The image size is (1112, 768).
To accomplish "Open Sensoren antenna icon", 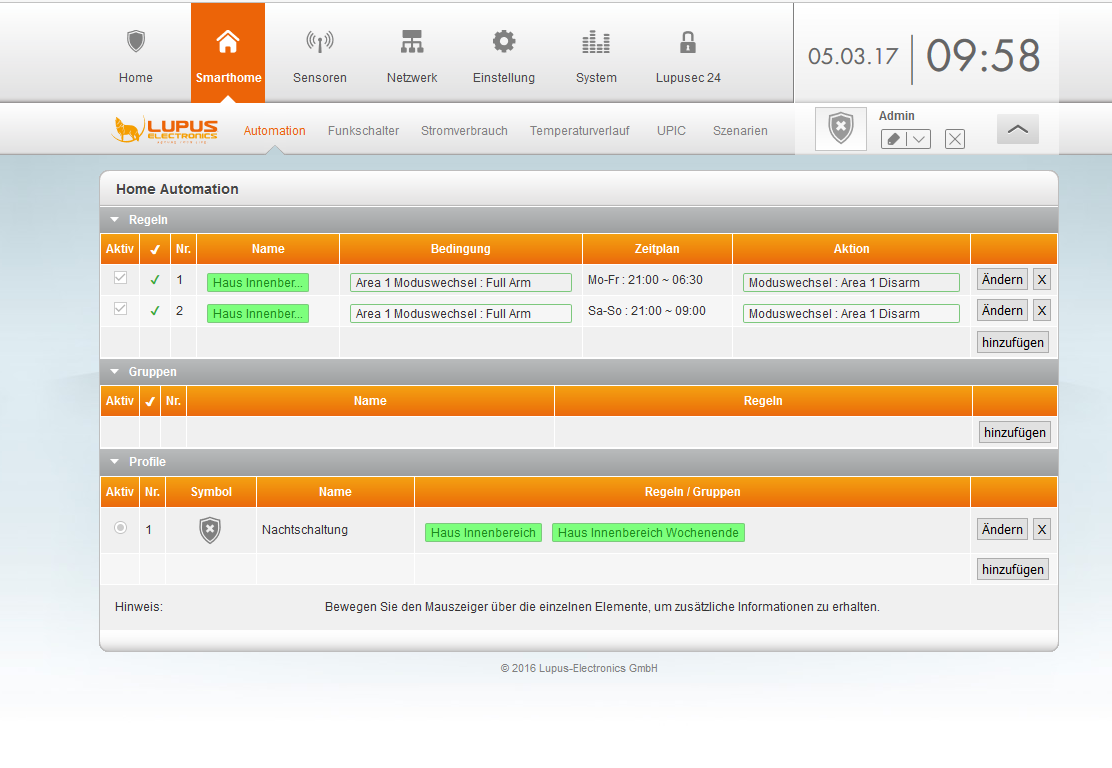I will (319, 42).
